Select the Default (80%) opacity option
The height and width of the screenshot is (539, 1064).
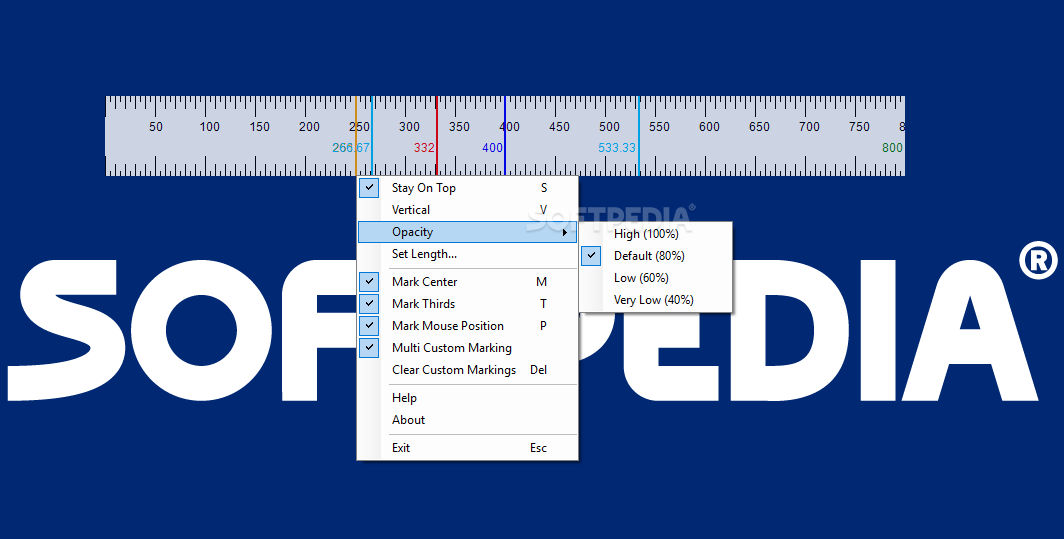coord(656,256)
